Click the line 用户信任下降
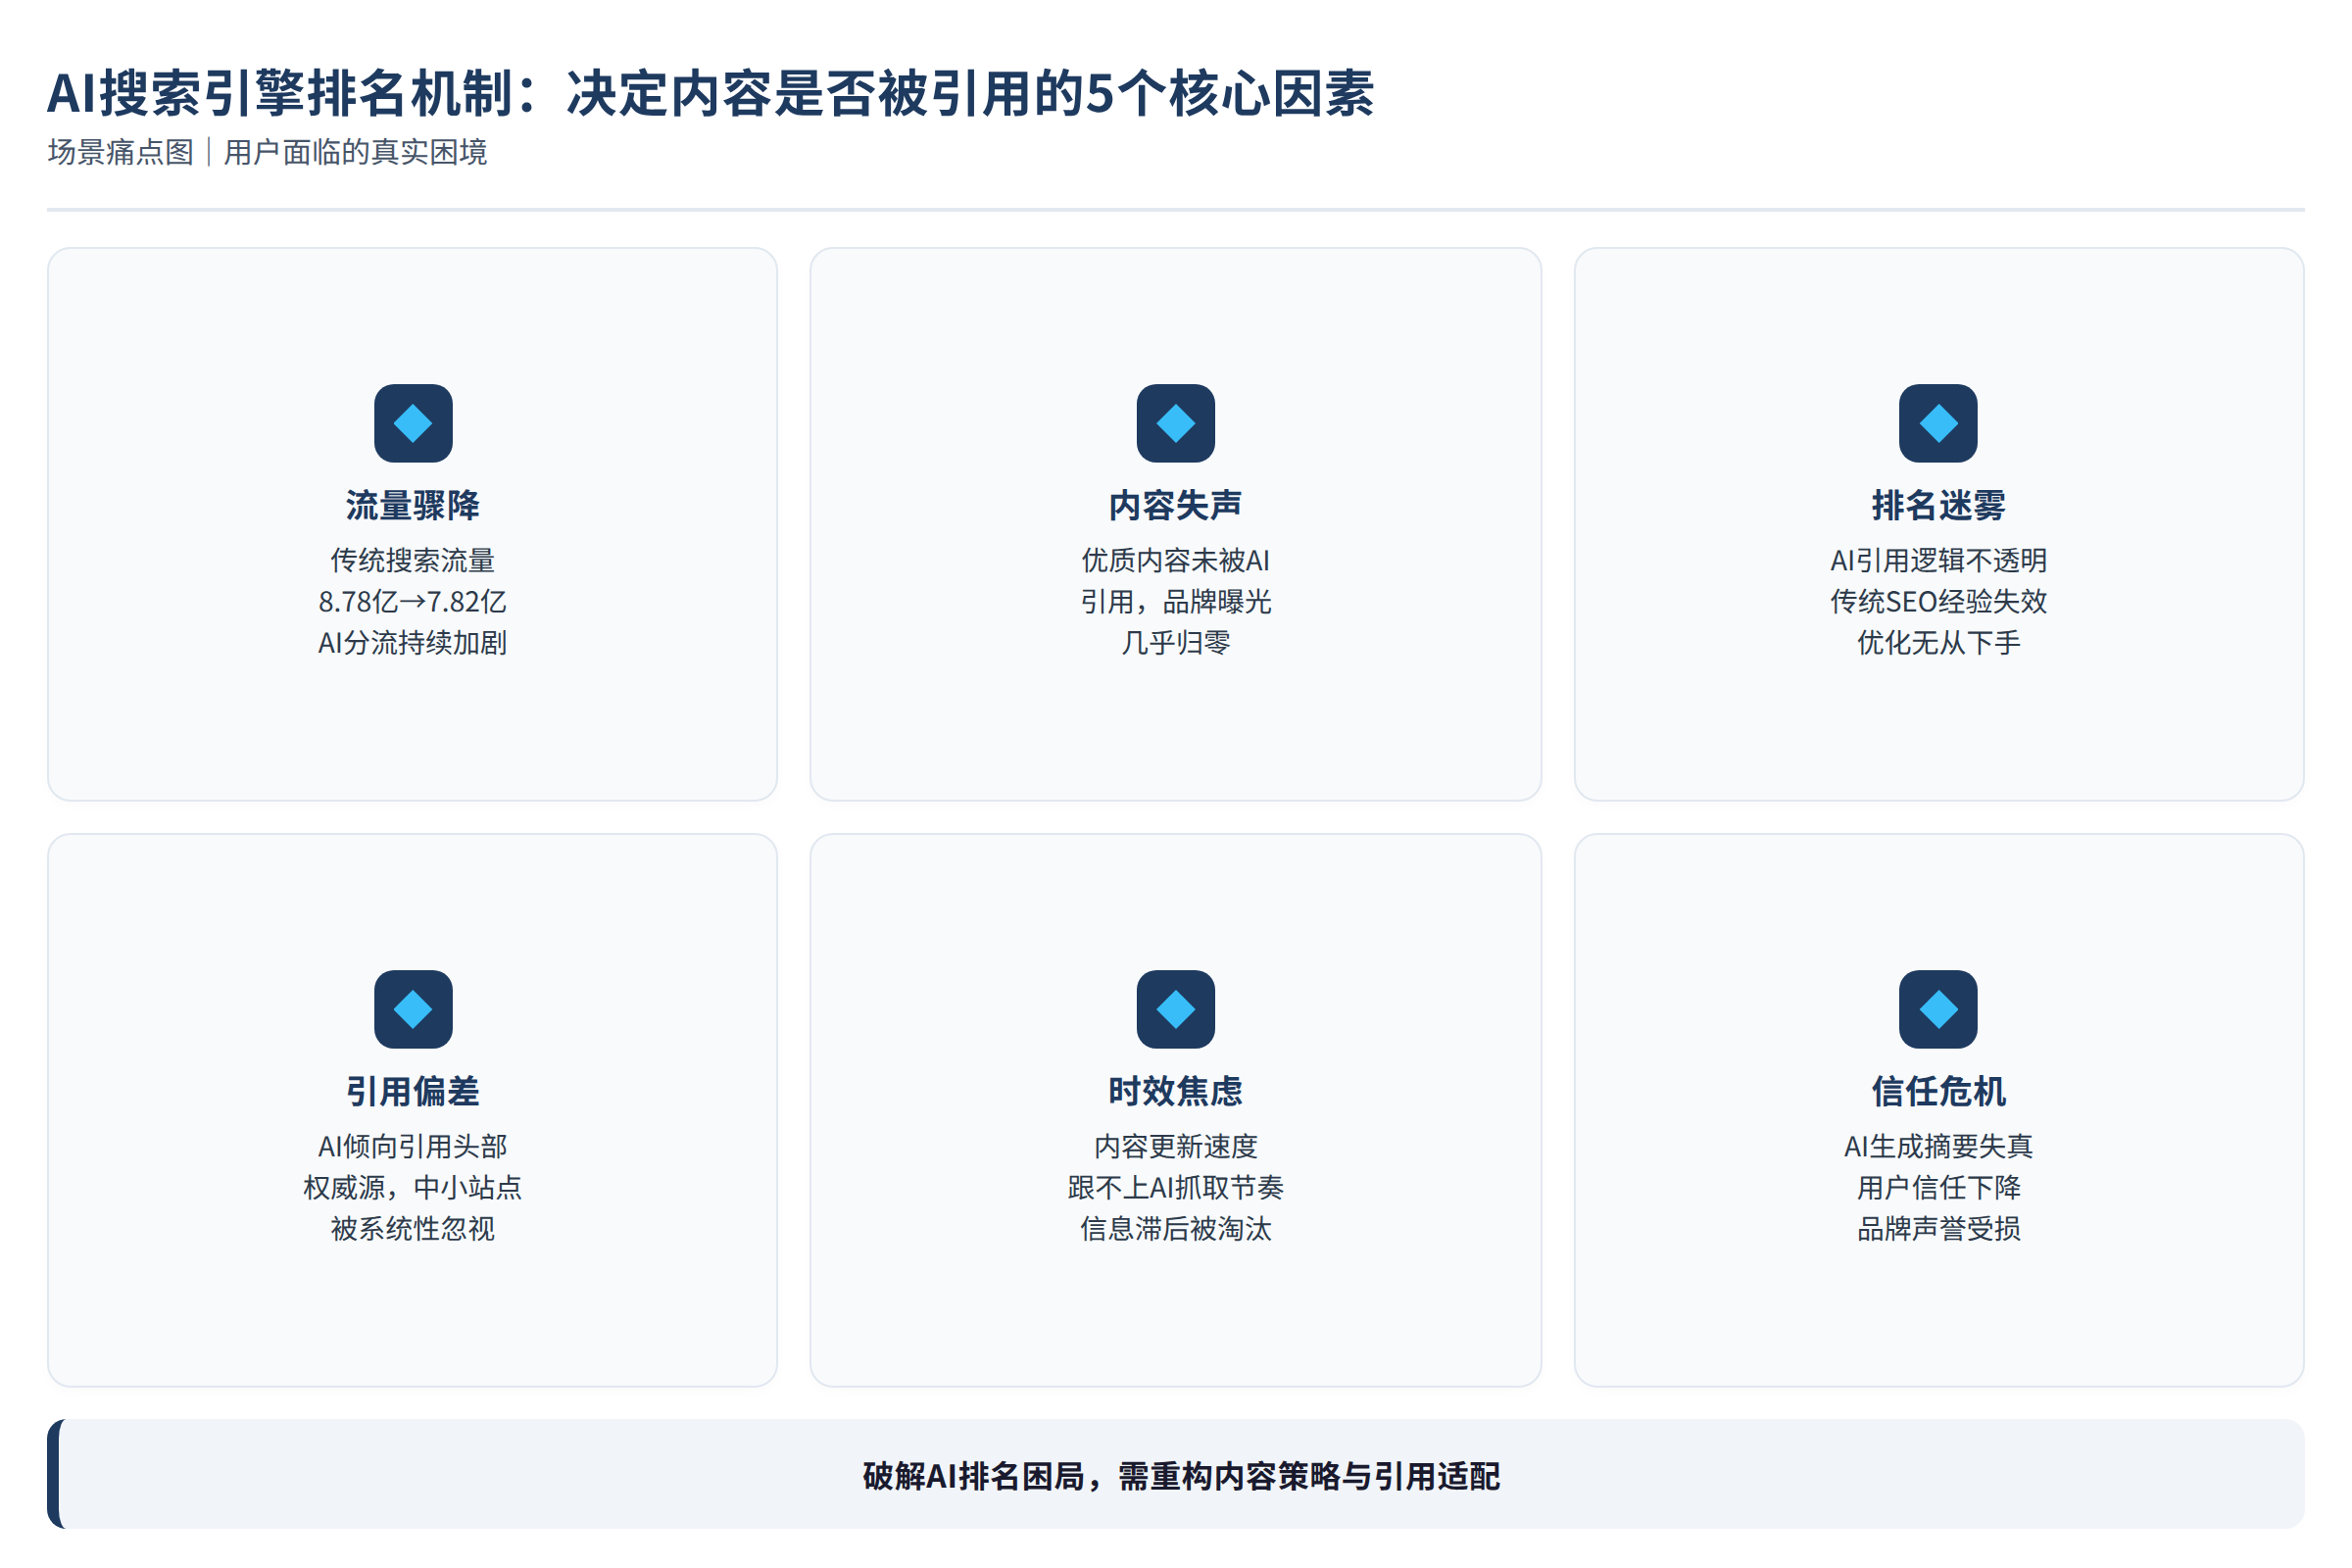This screenshot has height=1568, width=2352. [1938, 1188]
